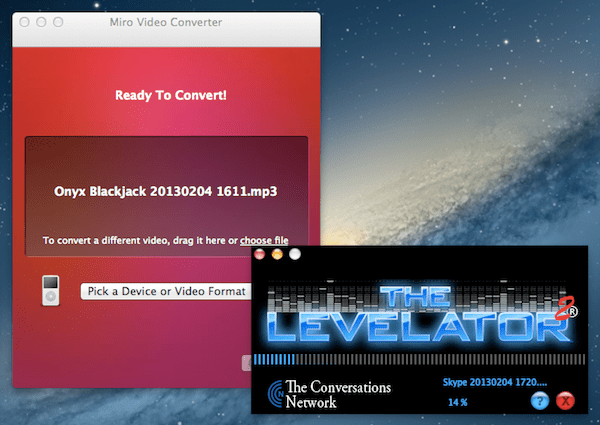
Task: Close the Levelator window with red button
Action: [x=259, y=254]
